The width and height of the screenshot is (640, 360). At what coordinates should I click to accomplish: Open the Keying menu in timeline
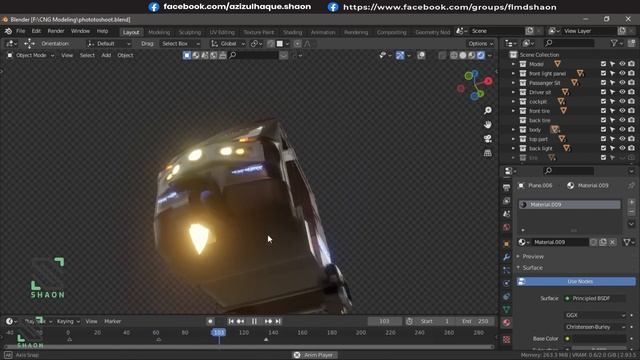tap(68, 322)
